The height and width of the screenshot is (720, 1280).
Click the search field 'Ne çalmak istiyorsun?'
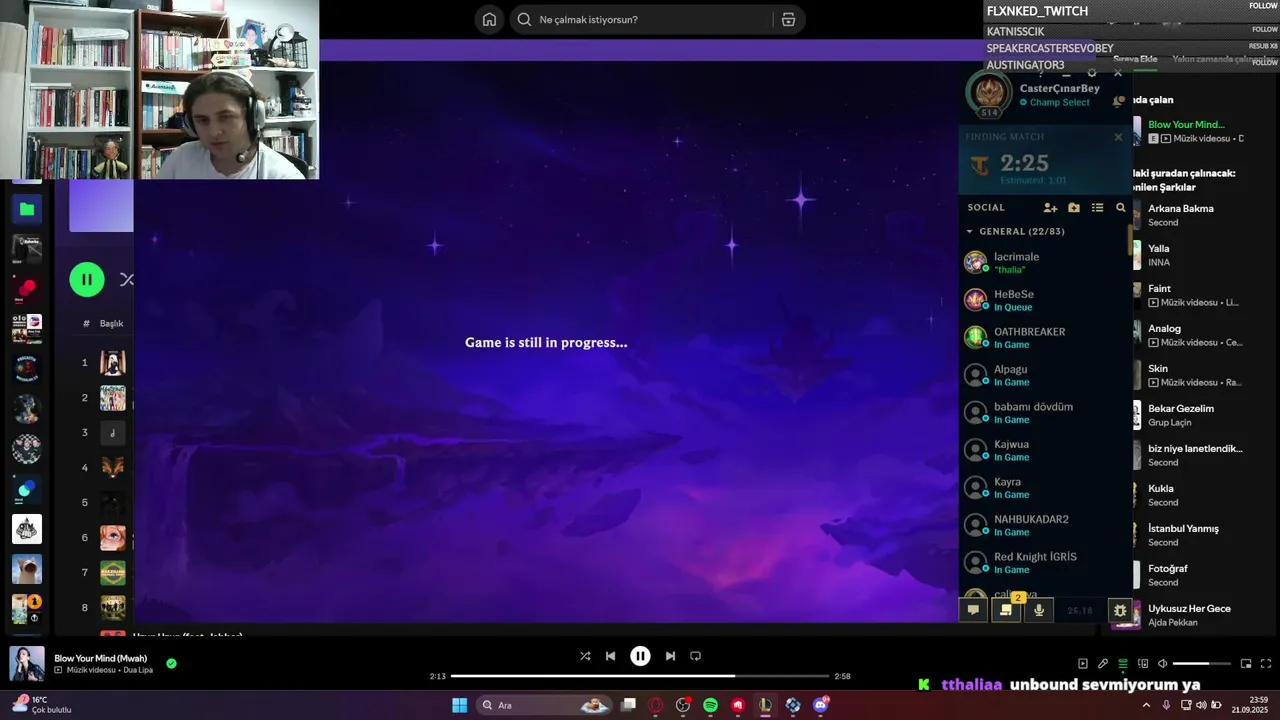click(640, 19)
